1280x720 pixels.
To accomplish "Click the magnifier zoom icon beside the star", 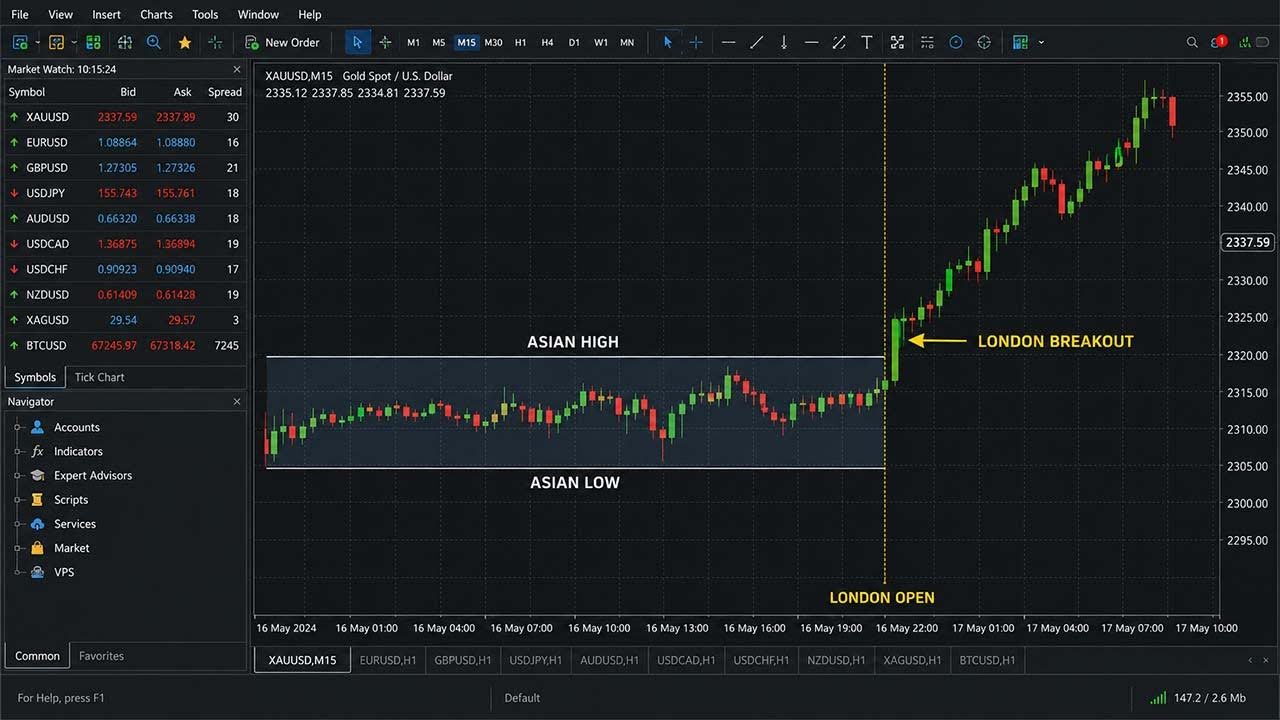I will click(154, 42).
